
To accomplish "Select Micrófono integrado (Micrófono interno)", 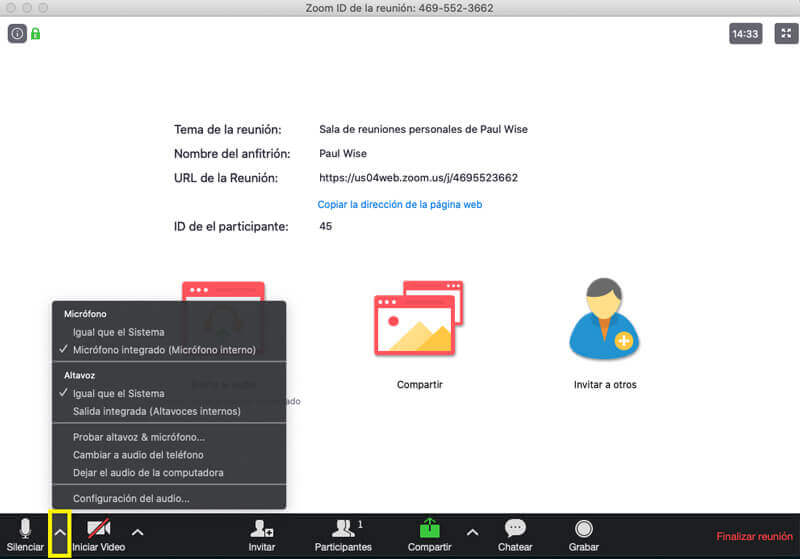I will [x=169, y=350].
